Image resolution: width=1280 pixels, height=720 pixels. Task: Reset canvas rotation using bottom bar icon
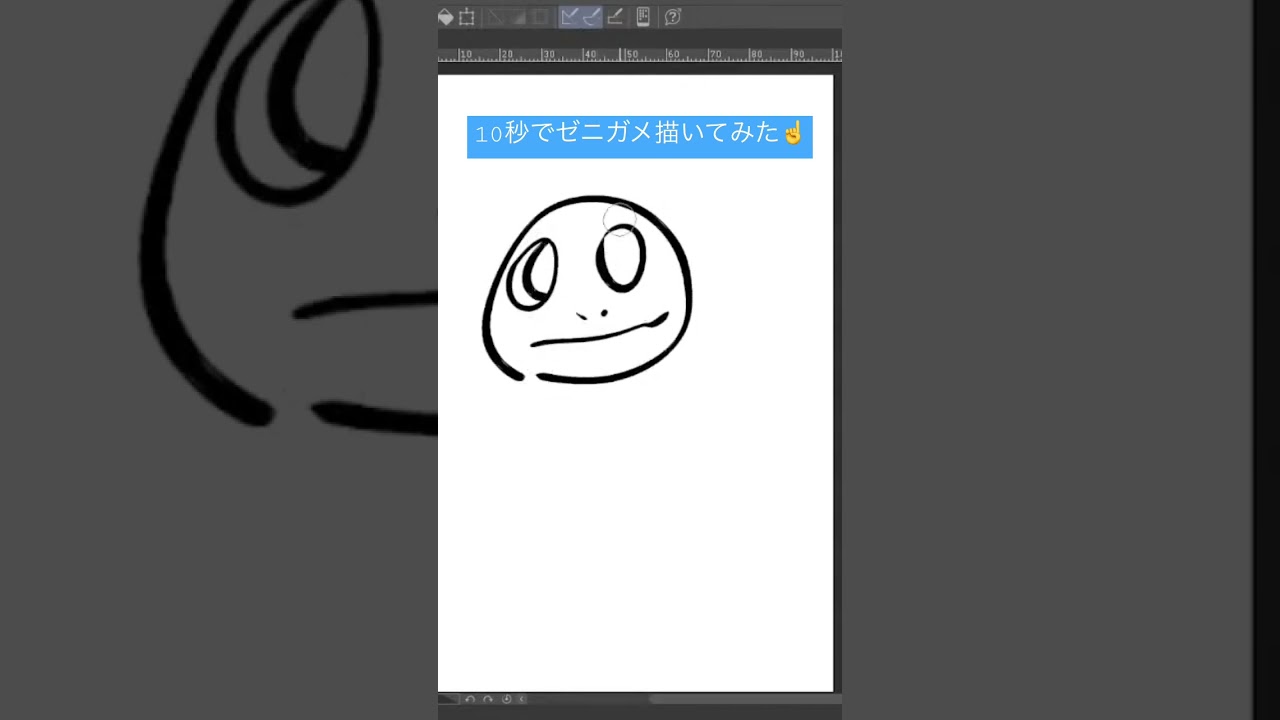(x=506, y=700)
